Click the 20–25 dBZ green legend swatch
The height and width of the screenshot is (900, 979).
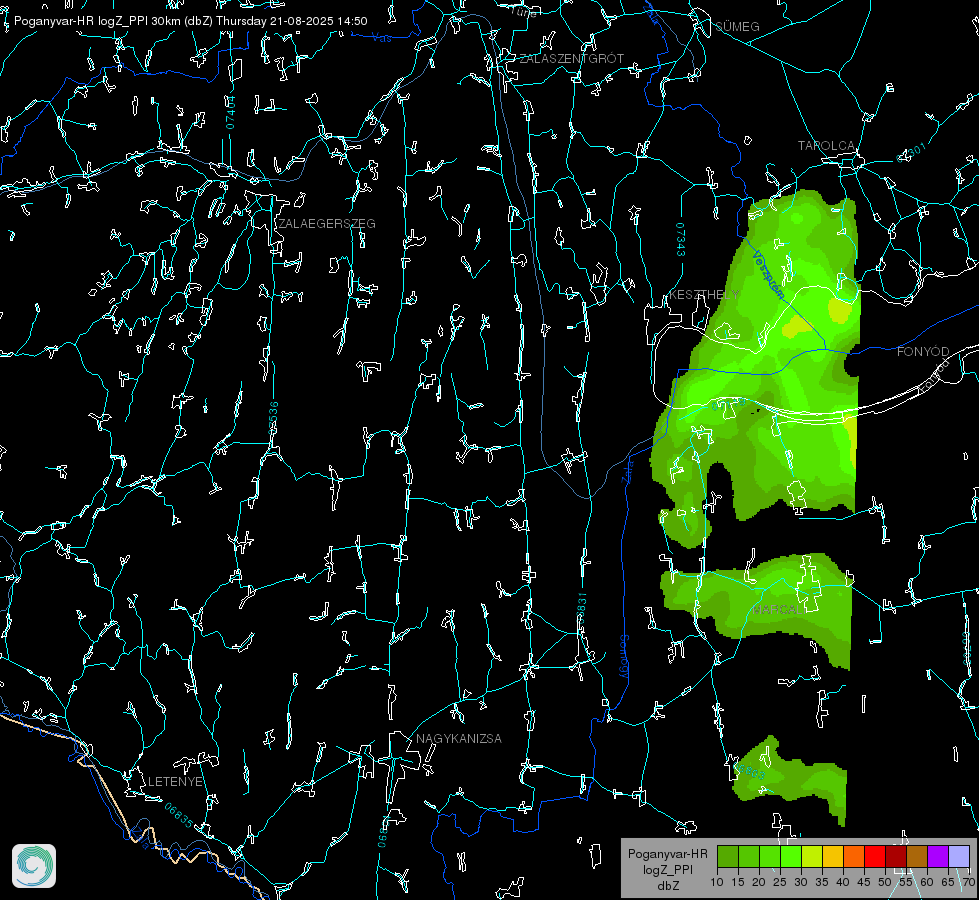click(x=770, y=857)
